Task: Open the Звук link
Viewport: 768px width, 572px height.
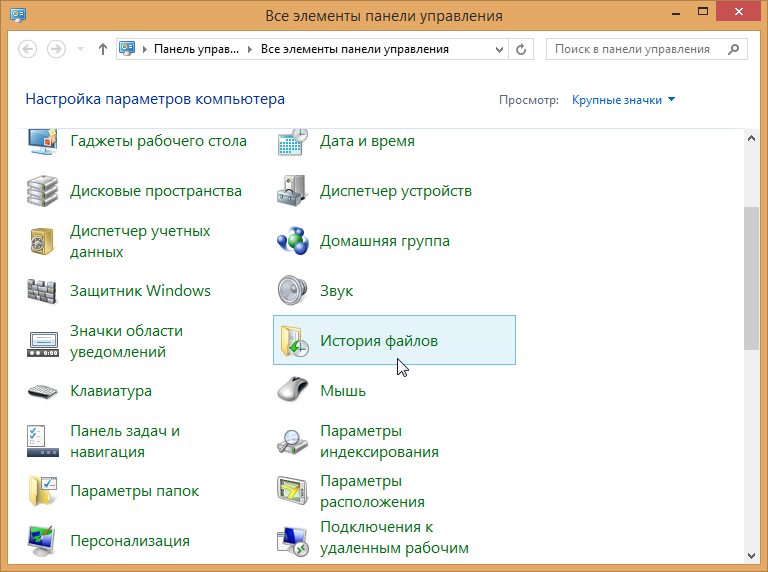Action: (336, 291)
